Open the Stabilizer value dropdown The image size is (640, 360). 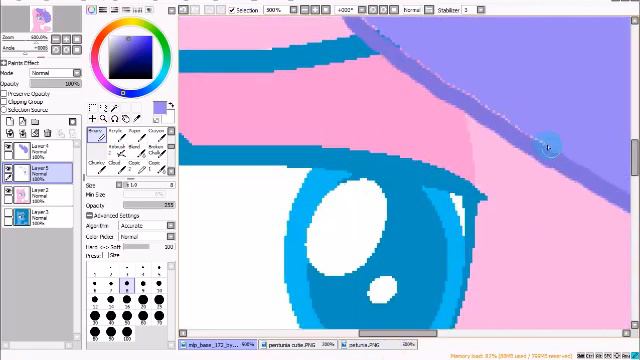(481, 9)
